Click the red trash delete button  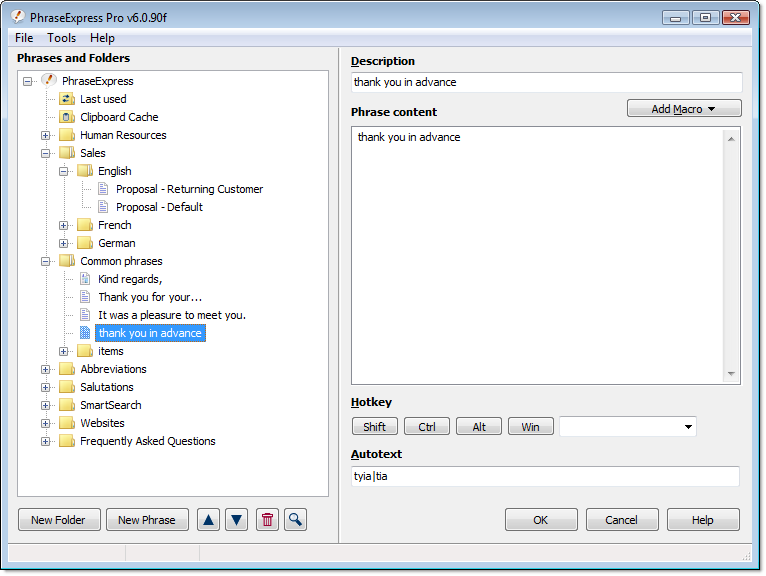pos(267,520)
